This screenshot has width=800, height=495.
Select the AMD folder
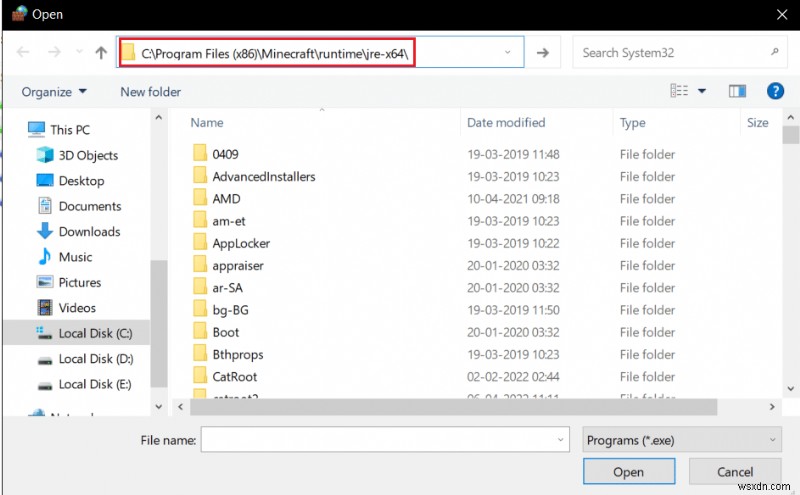tap(226, 199)
